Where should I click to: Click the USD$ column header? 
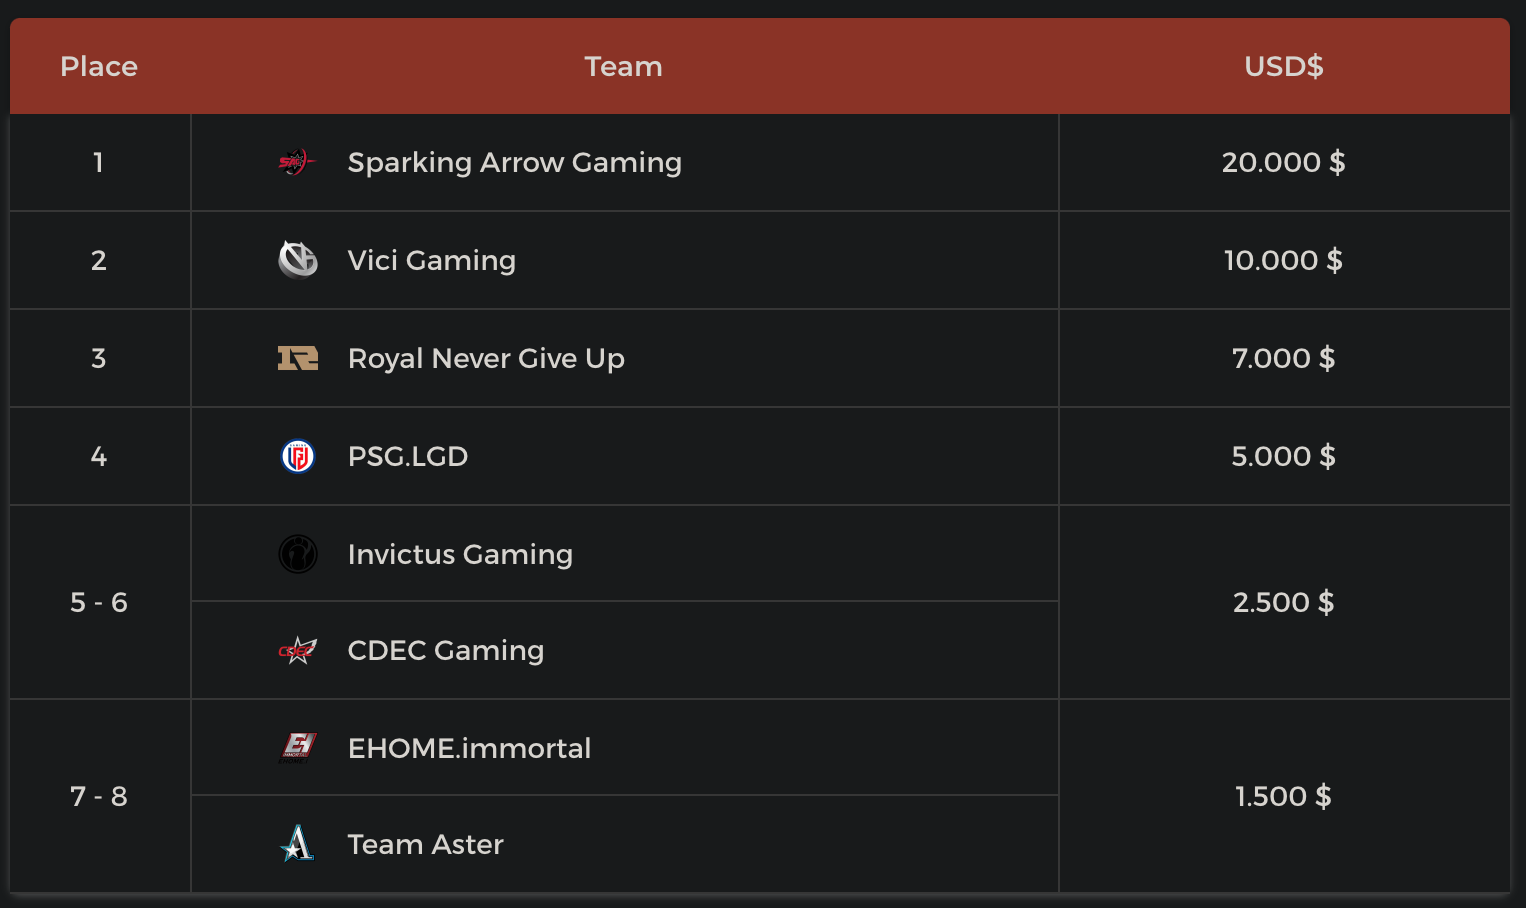tap(1283, 66)
